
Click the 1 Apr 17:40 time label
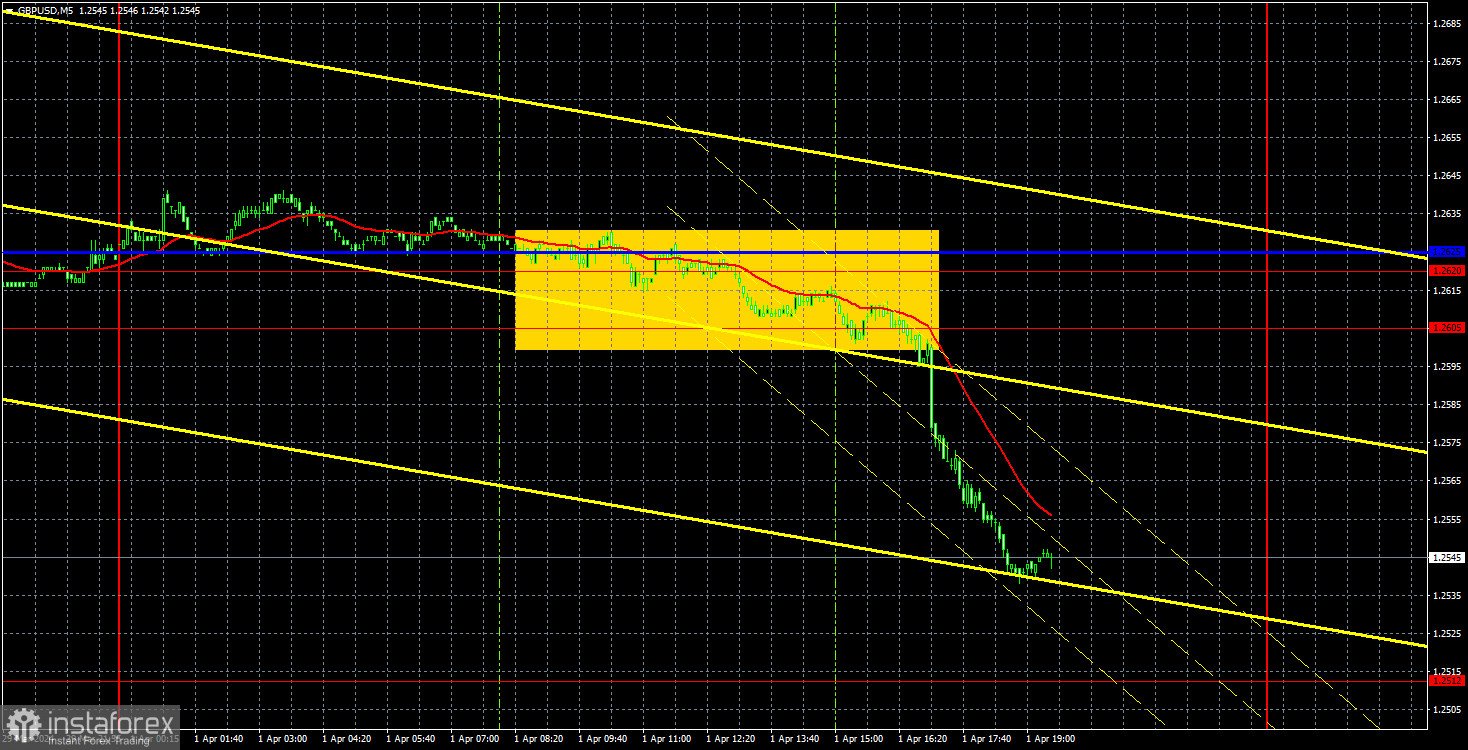[987, 739]
